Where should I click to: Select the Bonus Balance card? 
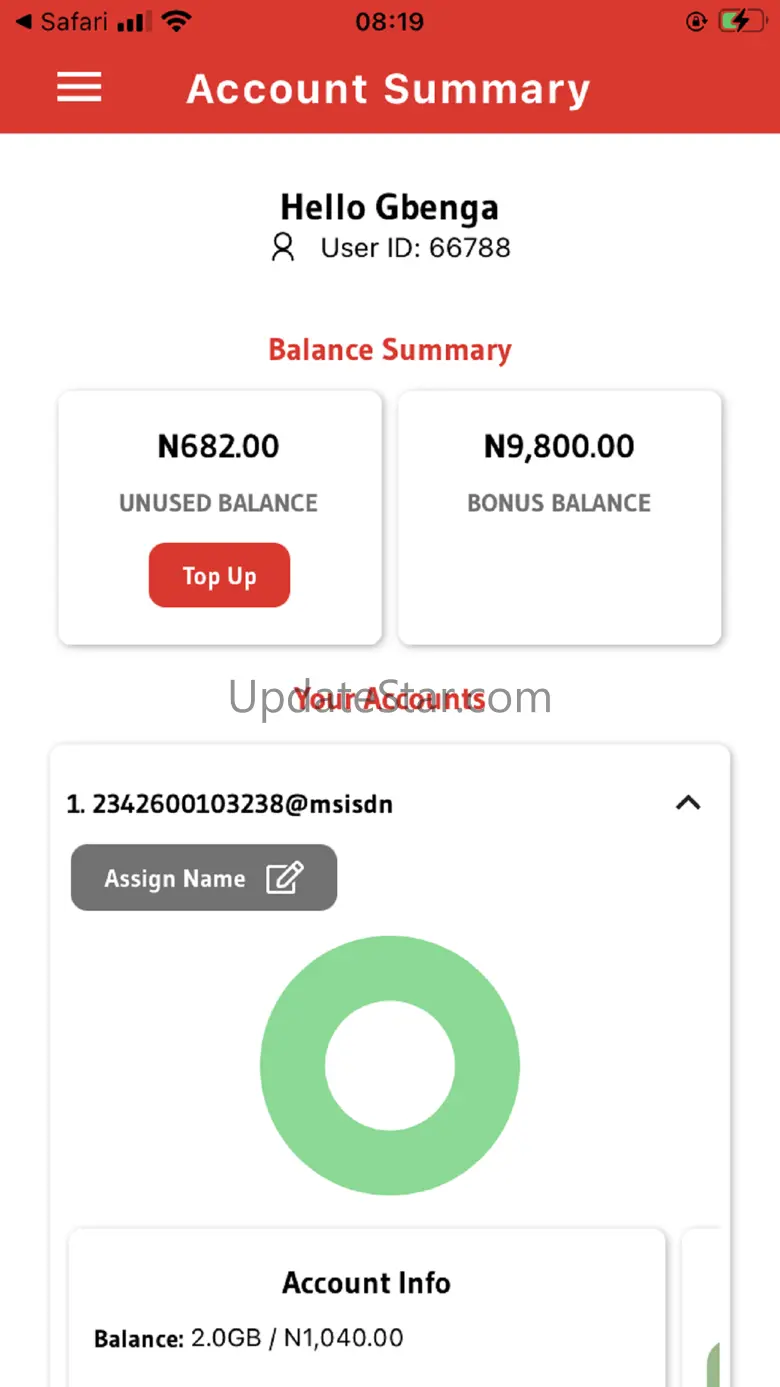559,517
